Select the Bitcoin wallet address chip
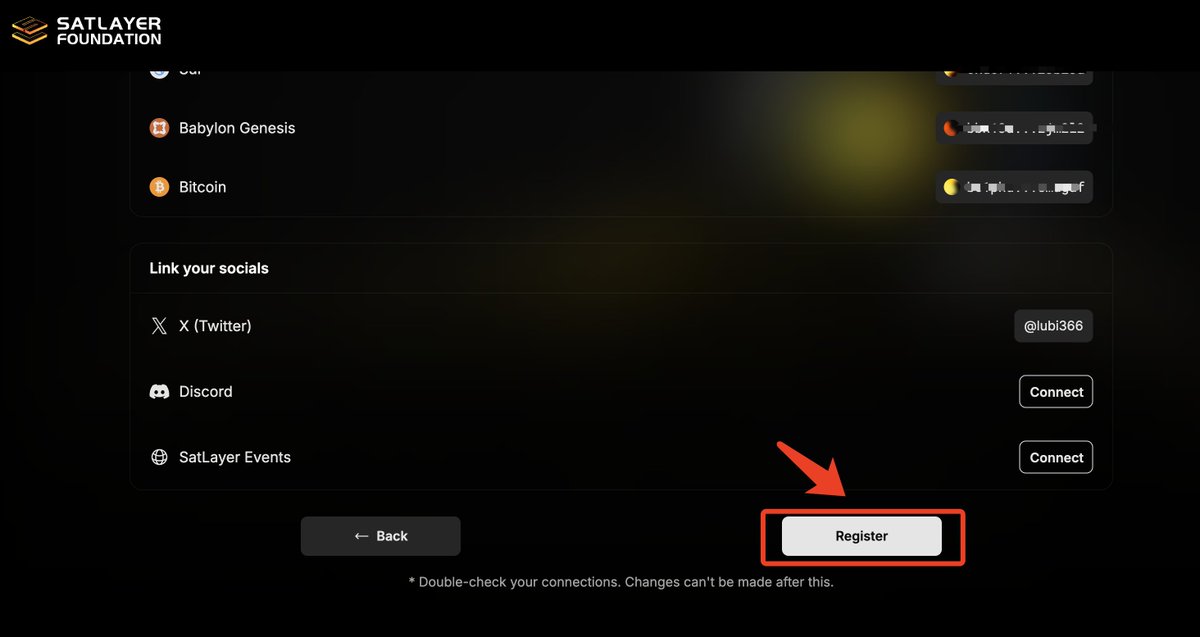Screen dimensions: 1200x637 (x=1014, y=187)
